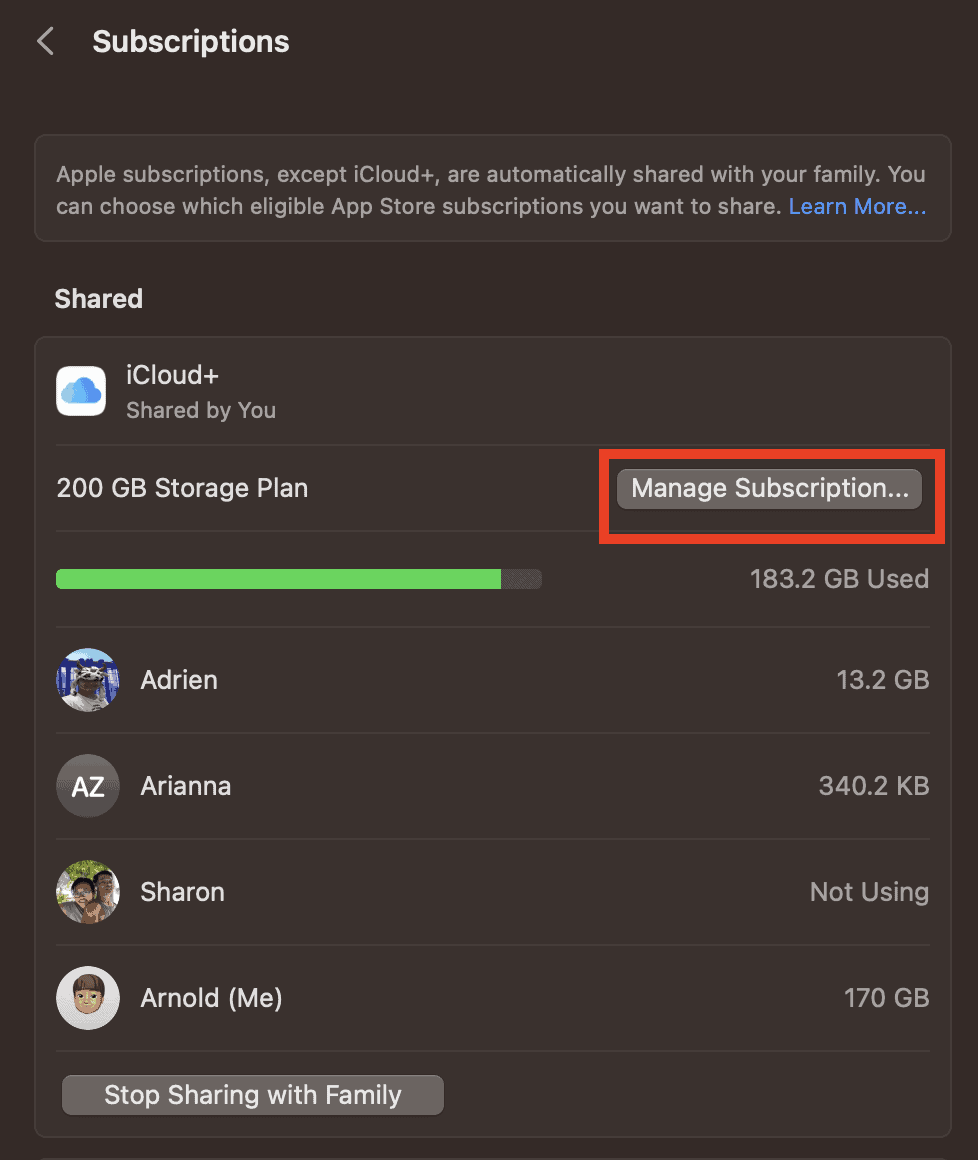Image resolution: width=978 pixels, height=1160 pixels.
Task: Click Arnold's 170 GB usage value
Action: point(887,998)
